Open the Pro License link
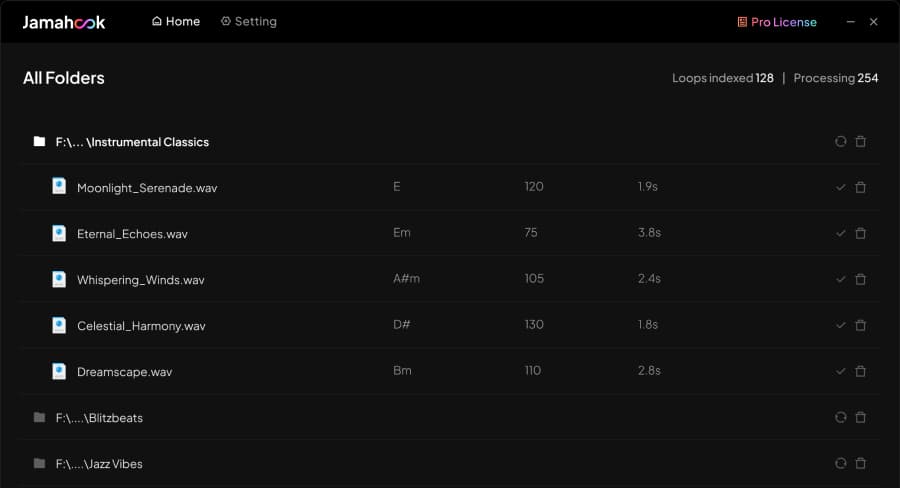The image size is (900, 488). pos(777,22)
